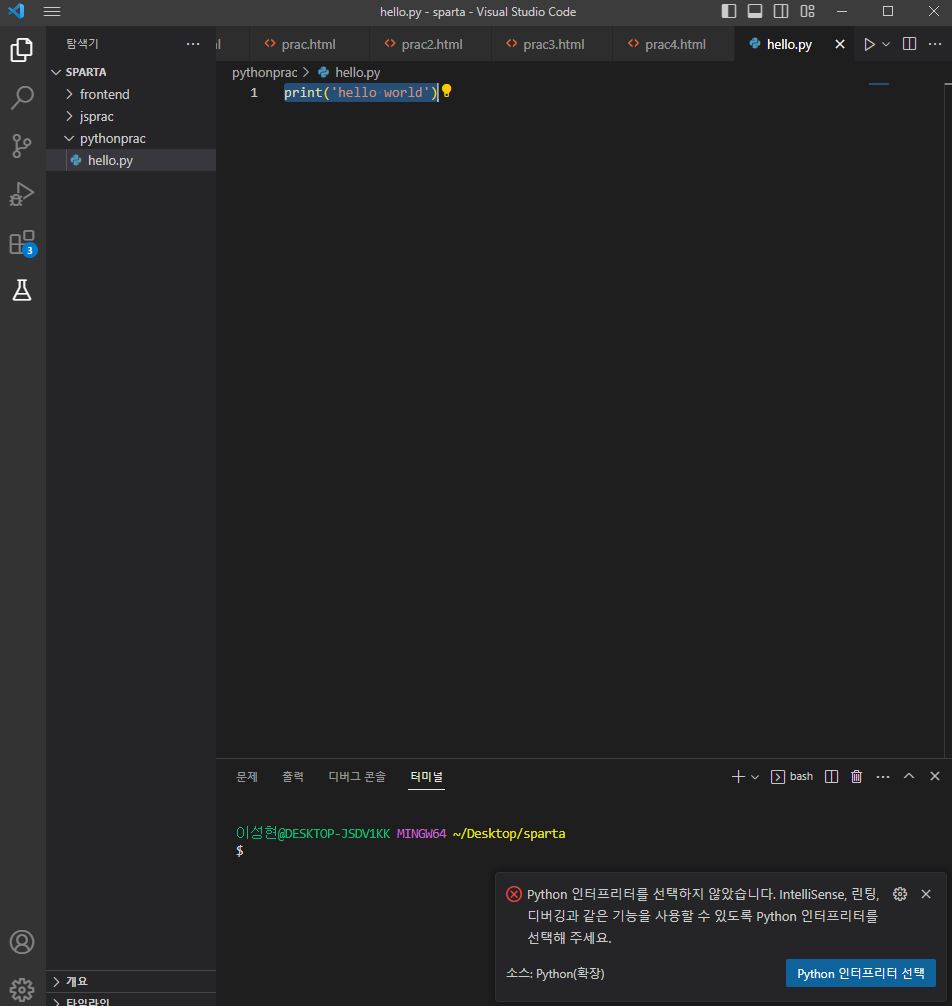Close the terminal panel
The image size is (952, 1006).
click(x=935, y=776)
